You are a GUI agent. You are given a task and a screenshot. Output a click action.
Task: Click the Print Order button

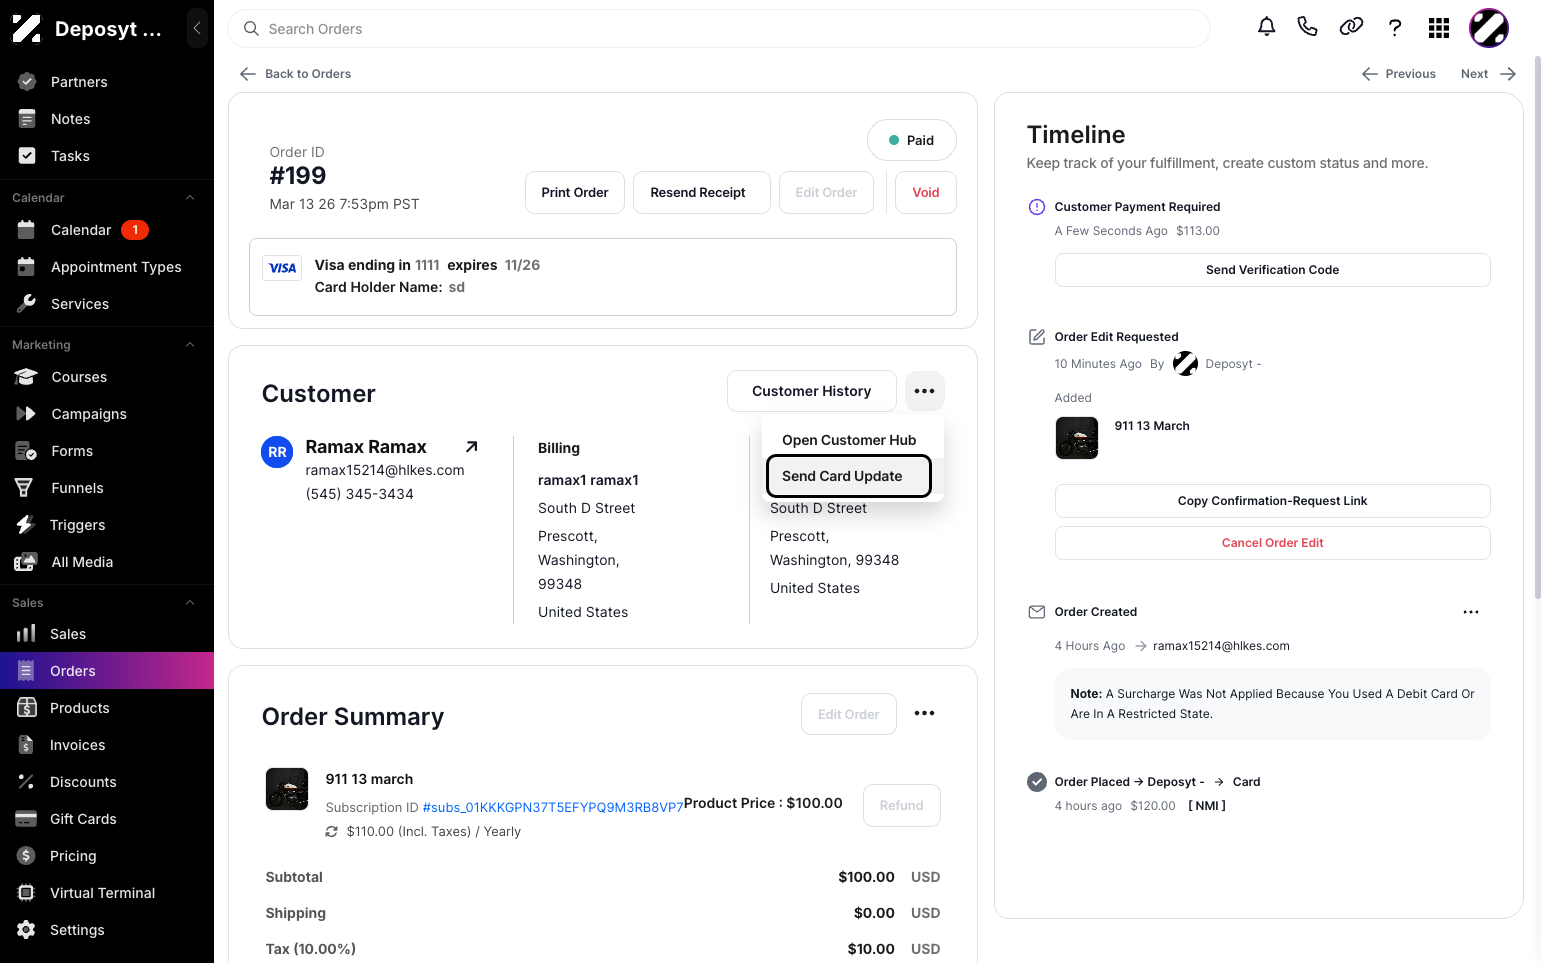pyautogui.click(x=575, y=193)
